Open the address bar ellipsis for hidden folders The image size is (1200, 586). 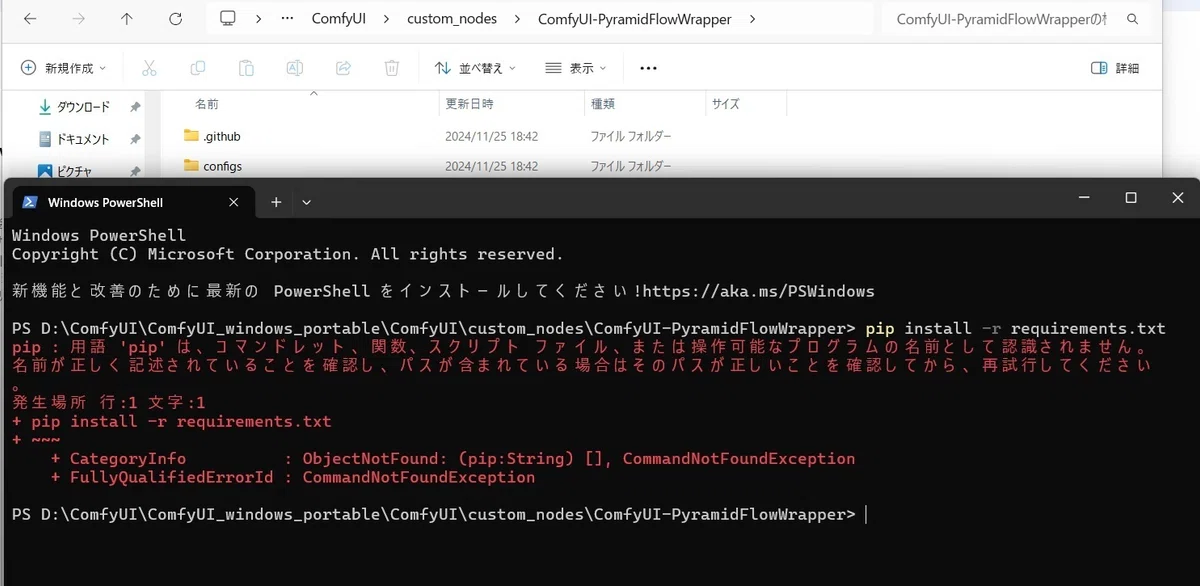(288, 19)
